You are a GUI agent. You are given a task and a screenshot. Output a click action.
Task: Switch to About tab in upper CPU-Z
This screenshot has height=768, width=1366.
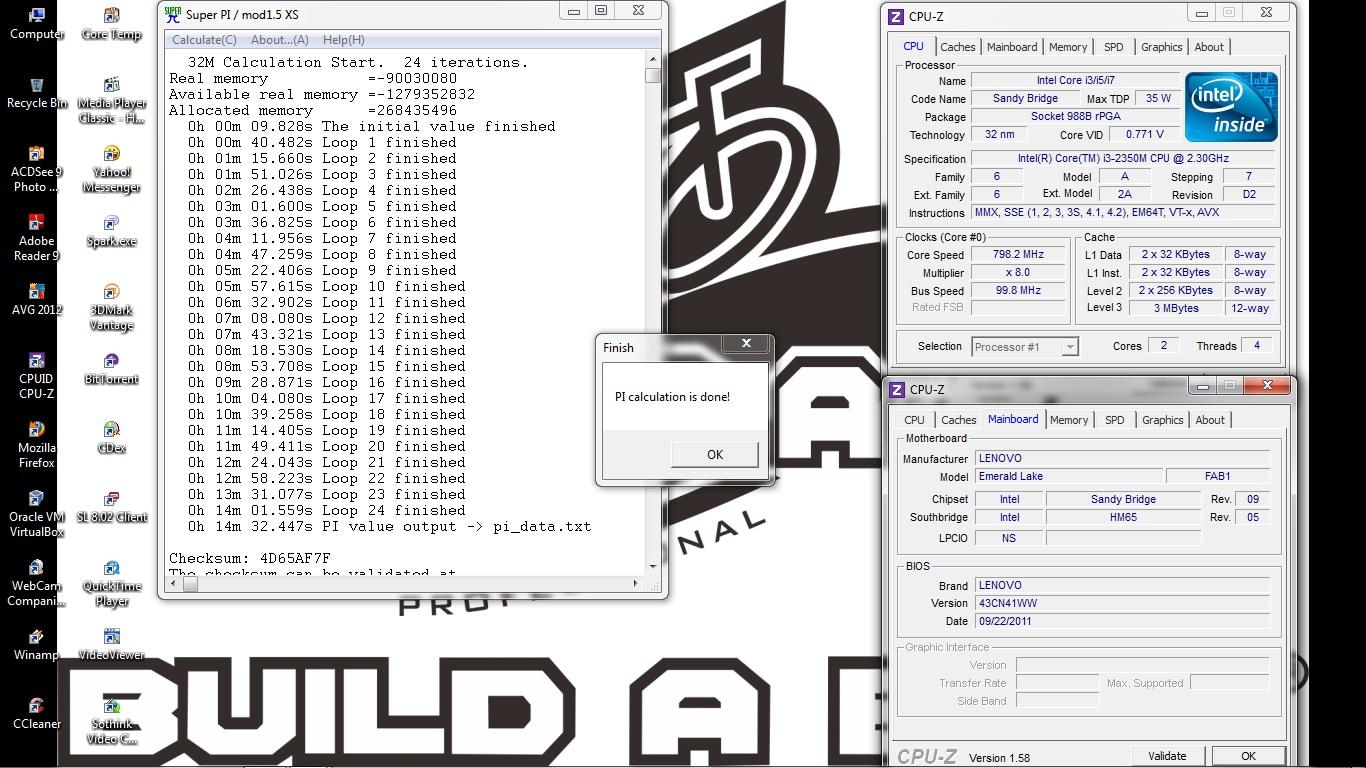[x=1209, y=47]
